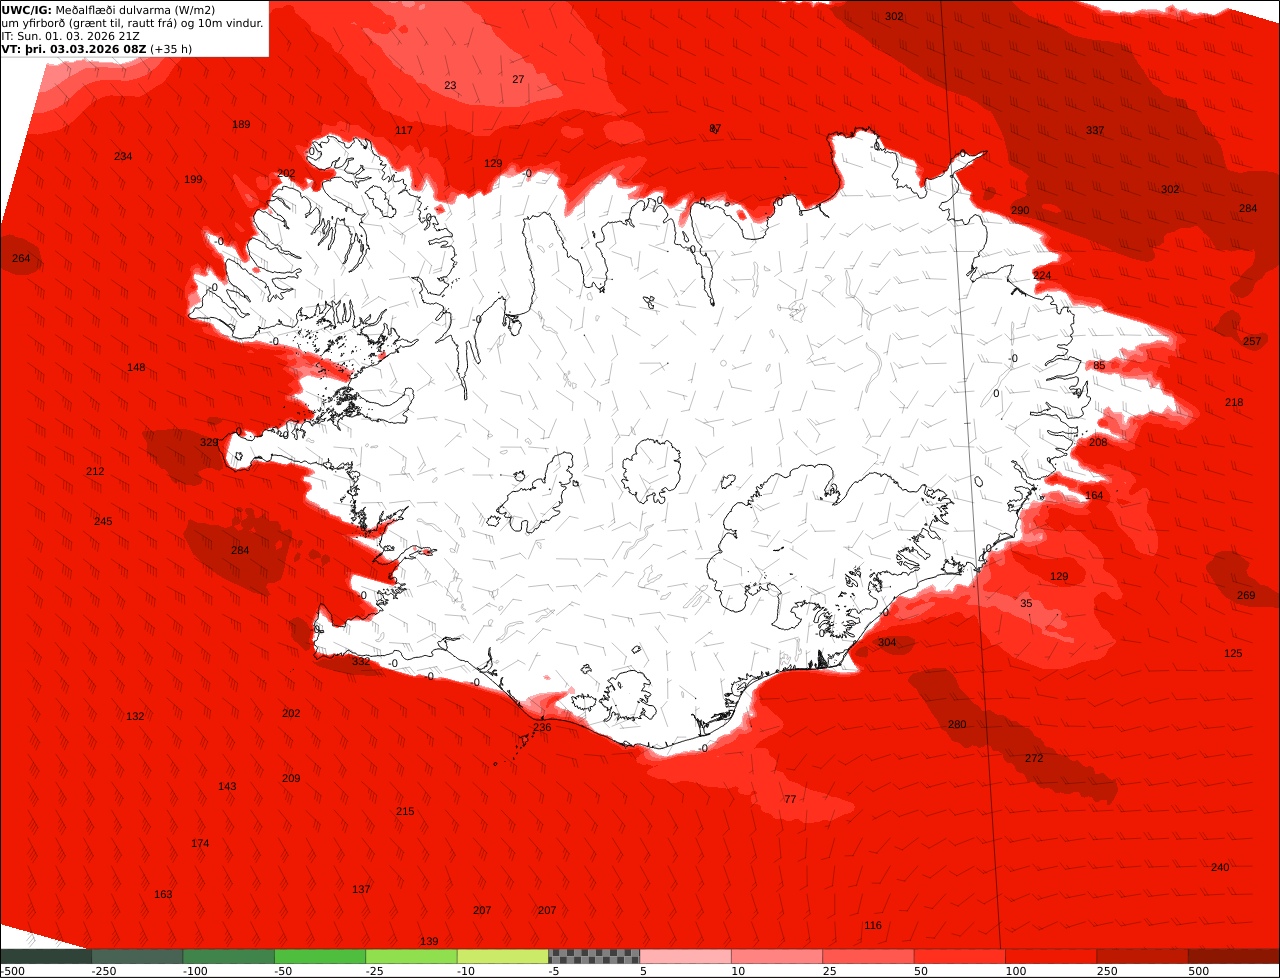The height and width of the screenshot is (978, 1280).
Task: Click the value 269
Action: (1246, 596)
